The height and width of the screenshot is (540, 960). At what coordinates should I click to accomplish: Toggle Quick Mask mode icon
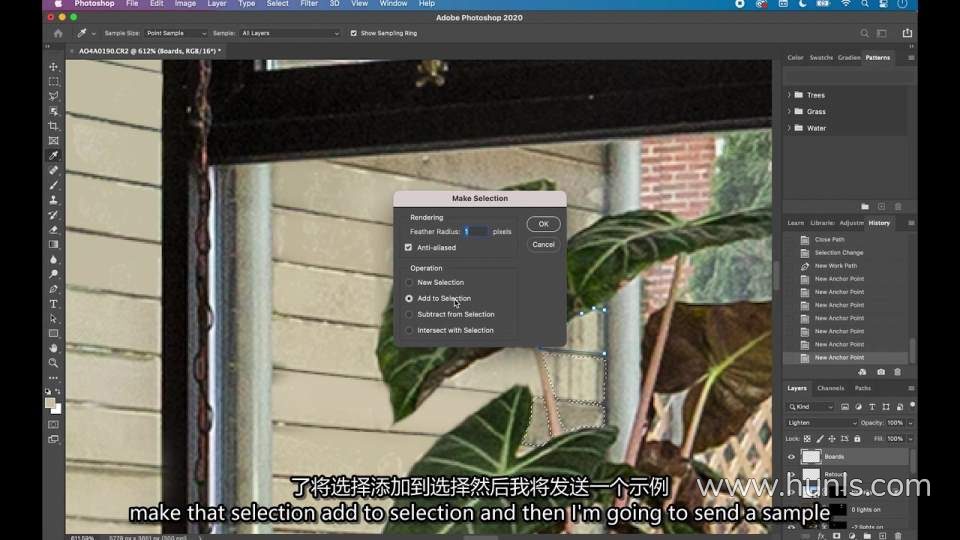coord(54,424)
